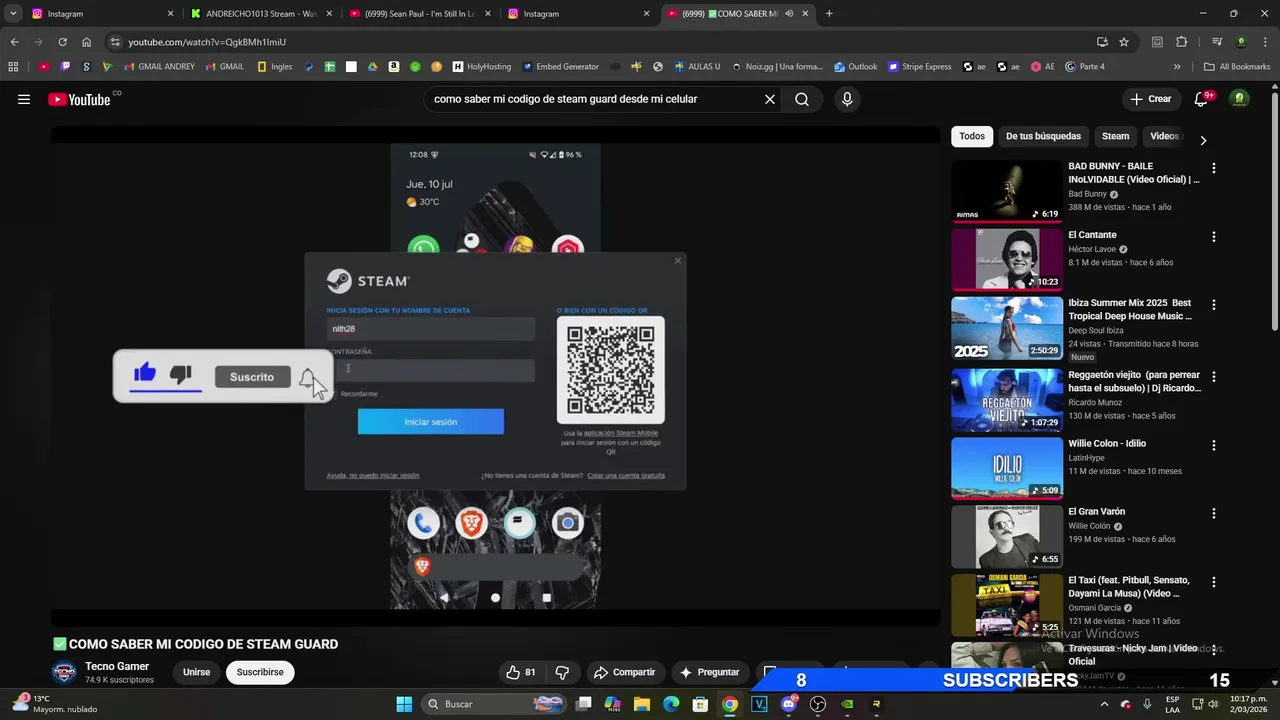Image resolution: width=1280 pixels, height=720 pixels.
Task: Open Willie Colon - Idilio title
Action: point(1107,443)
